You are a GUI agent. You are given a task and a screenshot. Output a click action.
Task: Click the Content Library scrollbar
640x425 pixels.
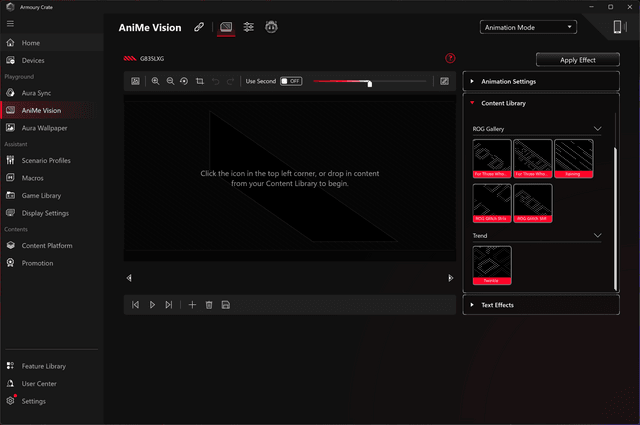click(616, 218)
